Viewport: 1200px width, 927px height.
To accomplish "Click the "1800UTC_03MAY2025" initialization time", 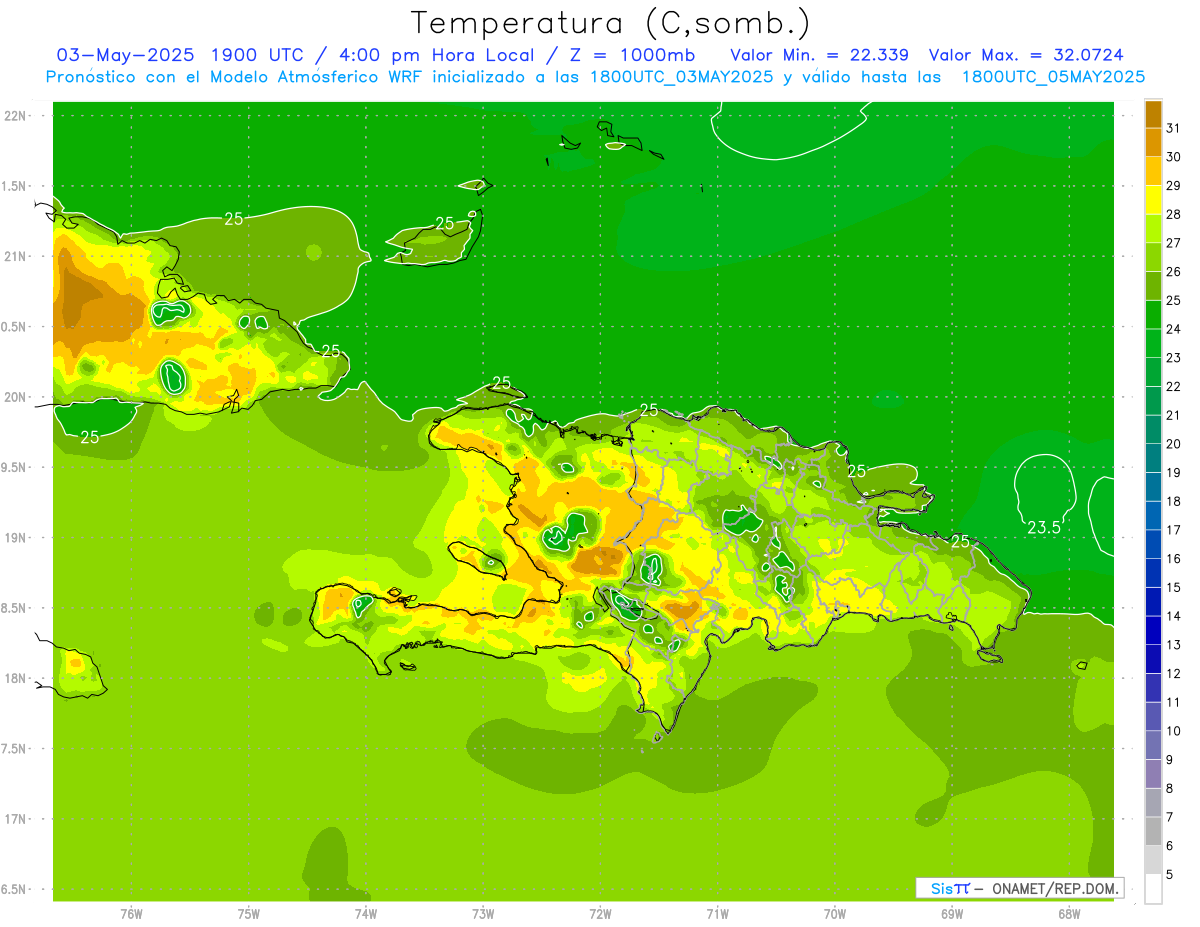I will tap(682, 77).
